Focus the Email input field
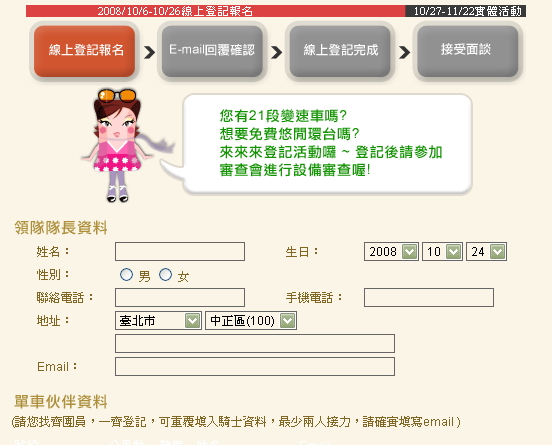This screenshot has width=552, height=445. tap(255, 366)
